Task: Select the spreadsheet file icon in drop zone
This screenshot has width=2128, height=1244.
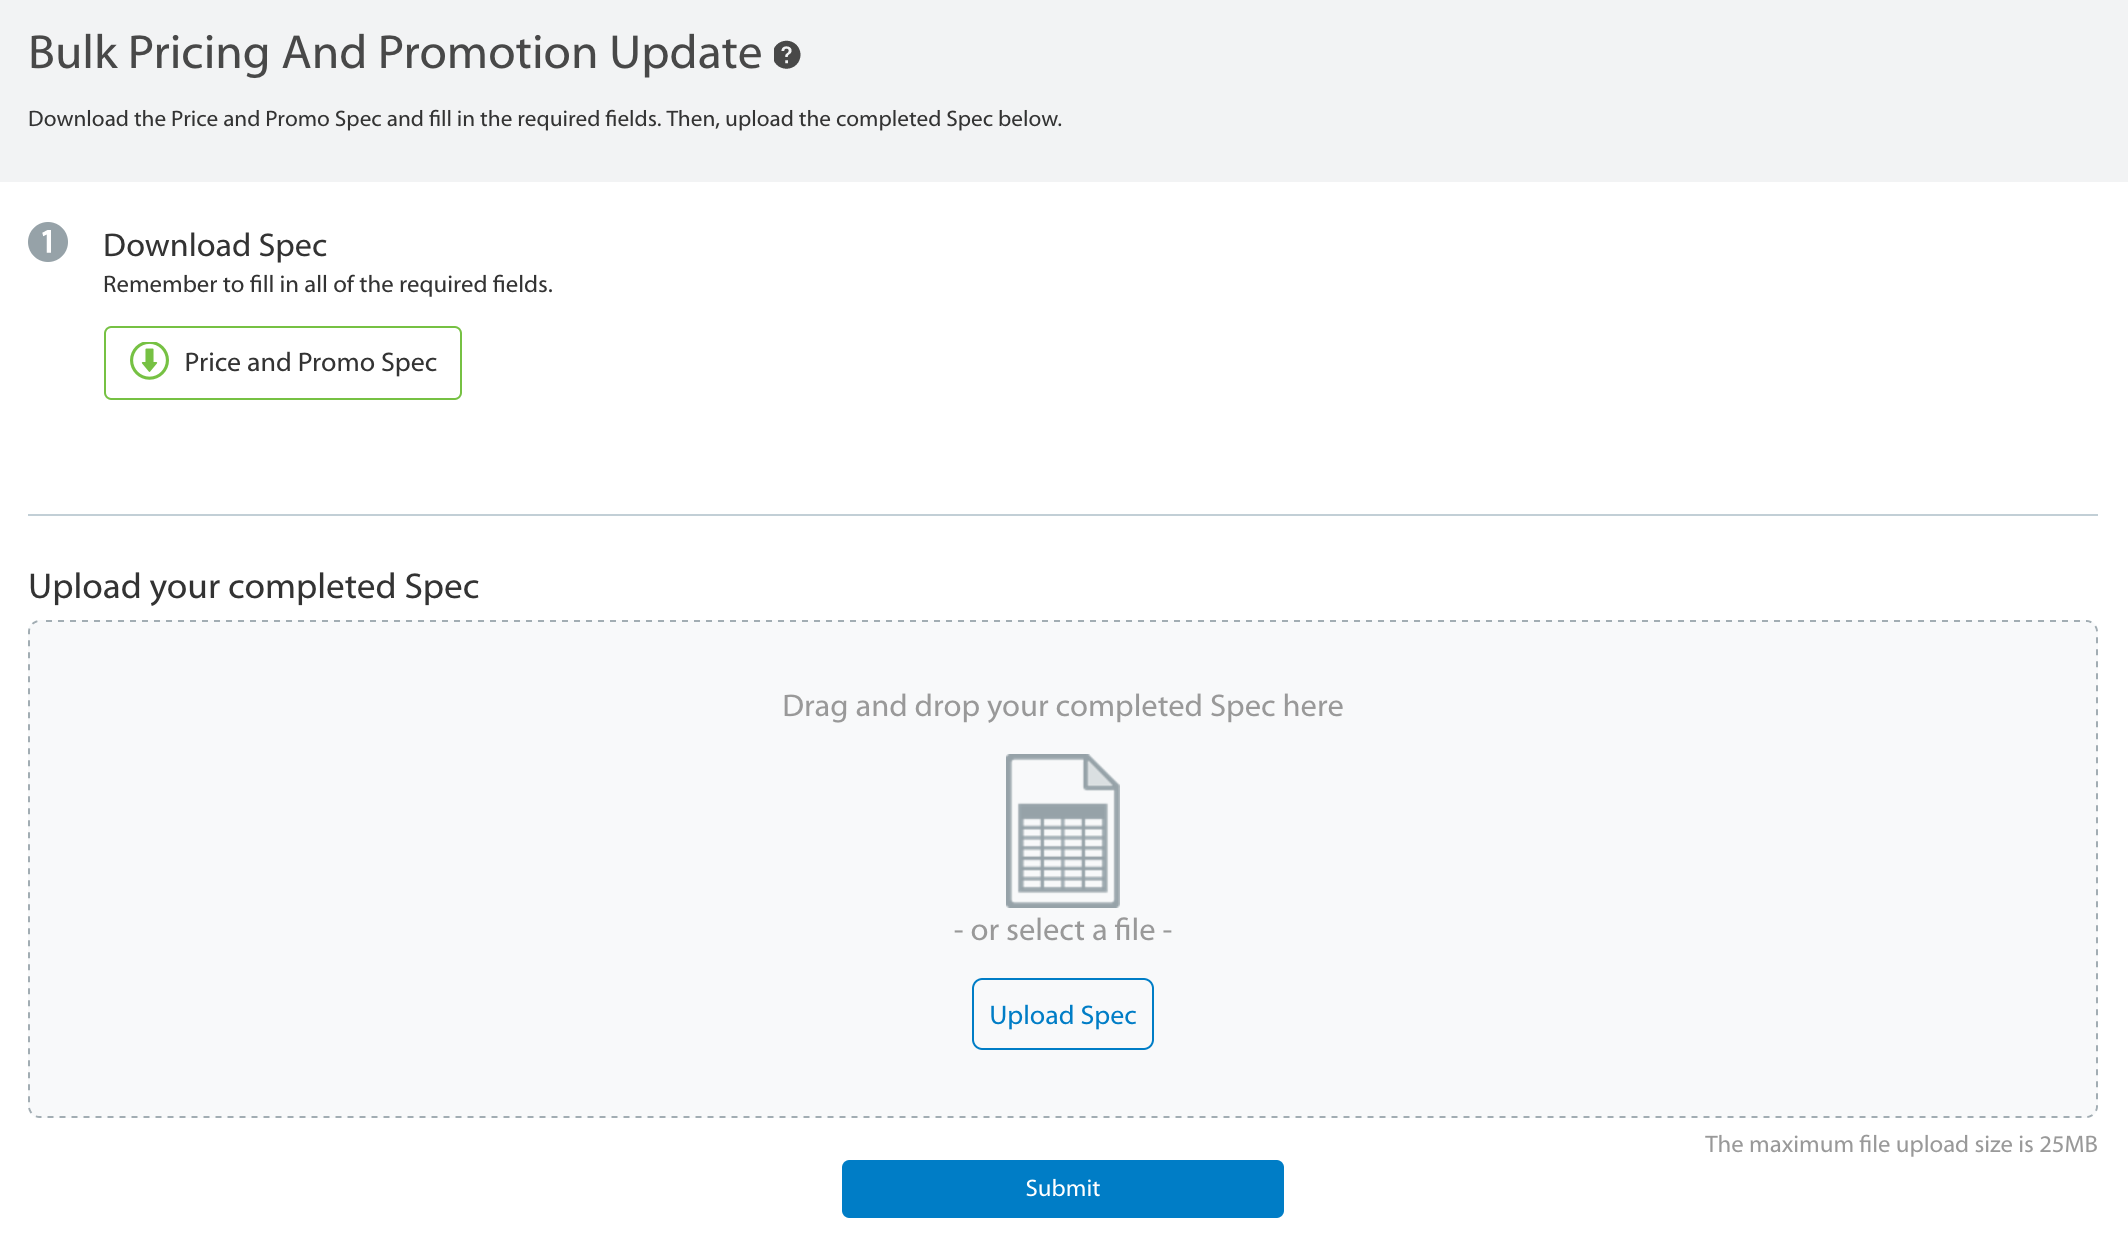Action: pyautogui.click(x=1062, y=830)
